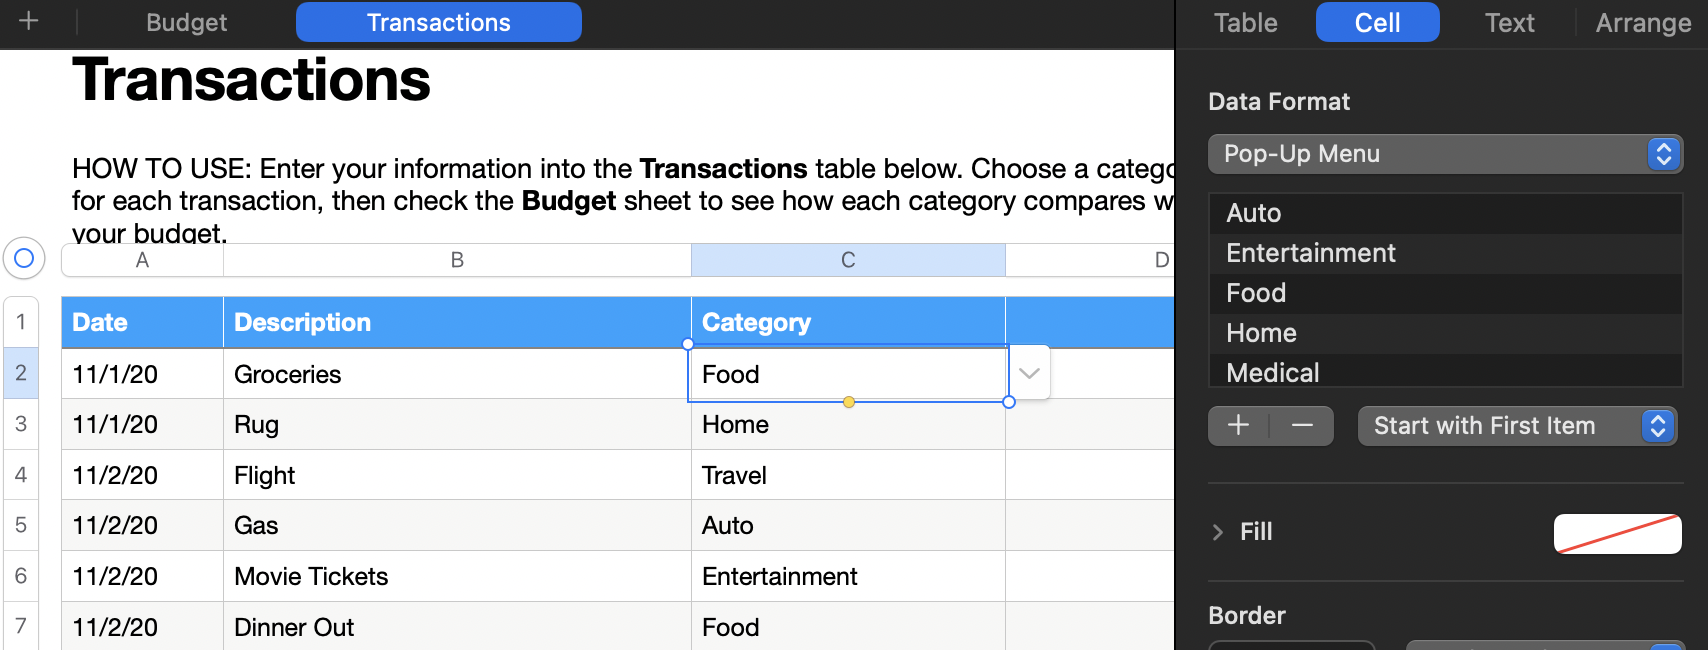
Task: Open the Table inspector tab
Action: point(1246,22)
